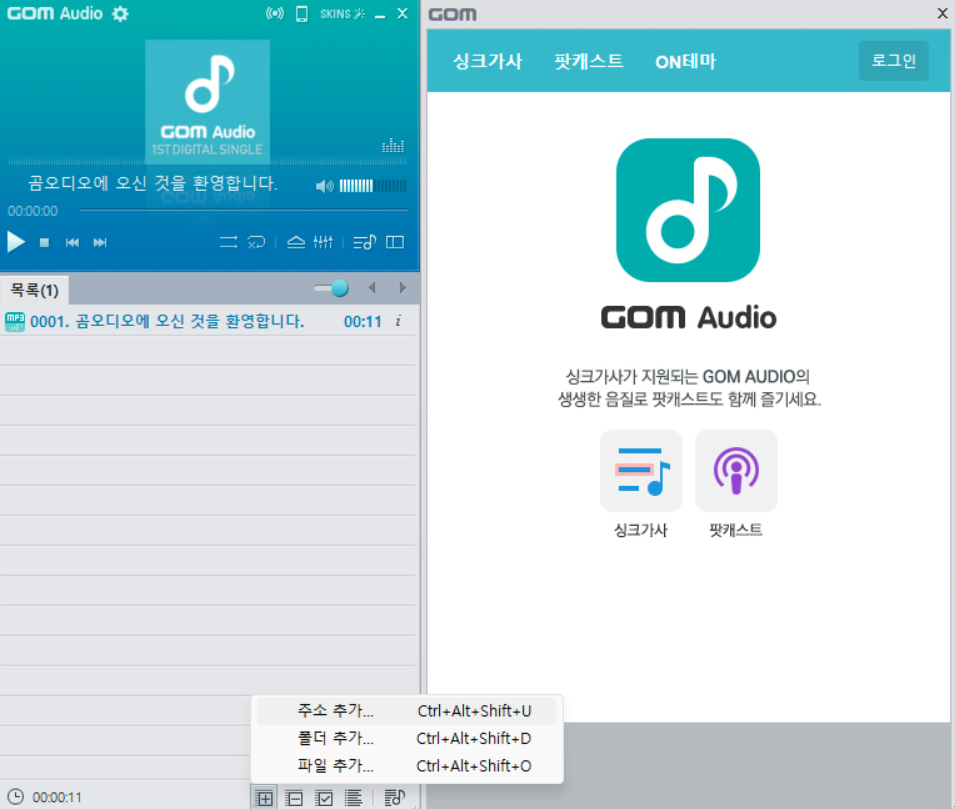This screenshot has height=809, width=955.
Task: Adjust the playlist size slider knob
Action: [x=340, y=288]
